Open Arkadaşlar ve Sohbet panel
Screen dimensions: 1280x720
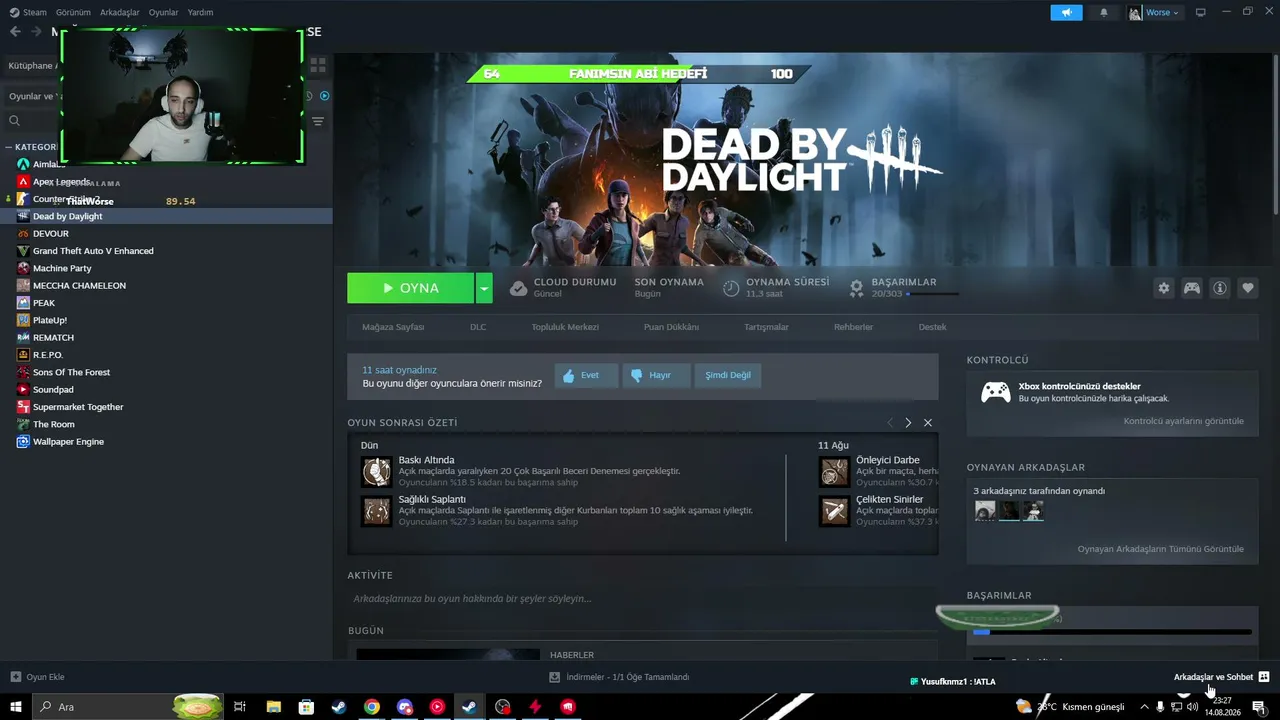pos(1221,677)
